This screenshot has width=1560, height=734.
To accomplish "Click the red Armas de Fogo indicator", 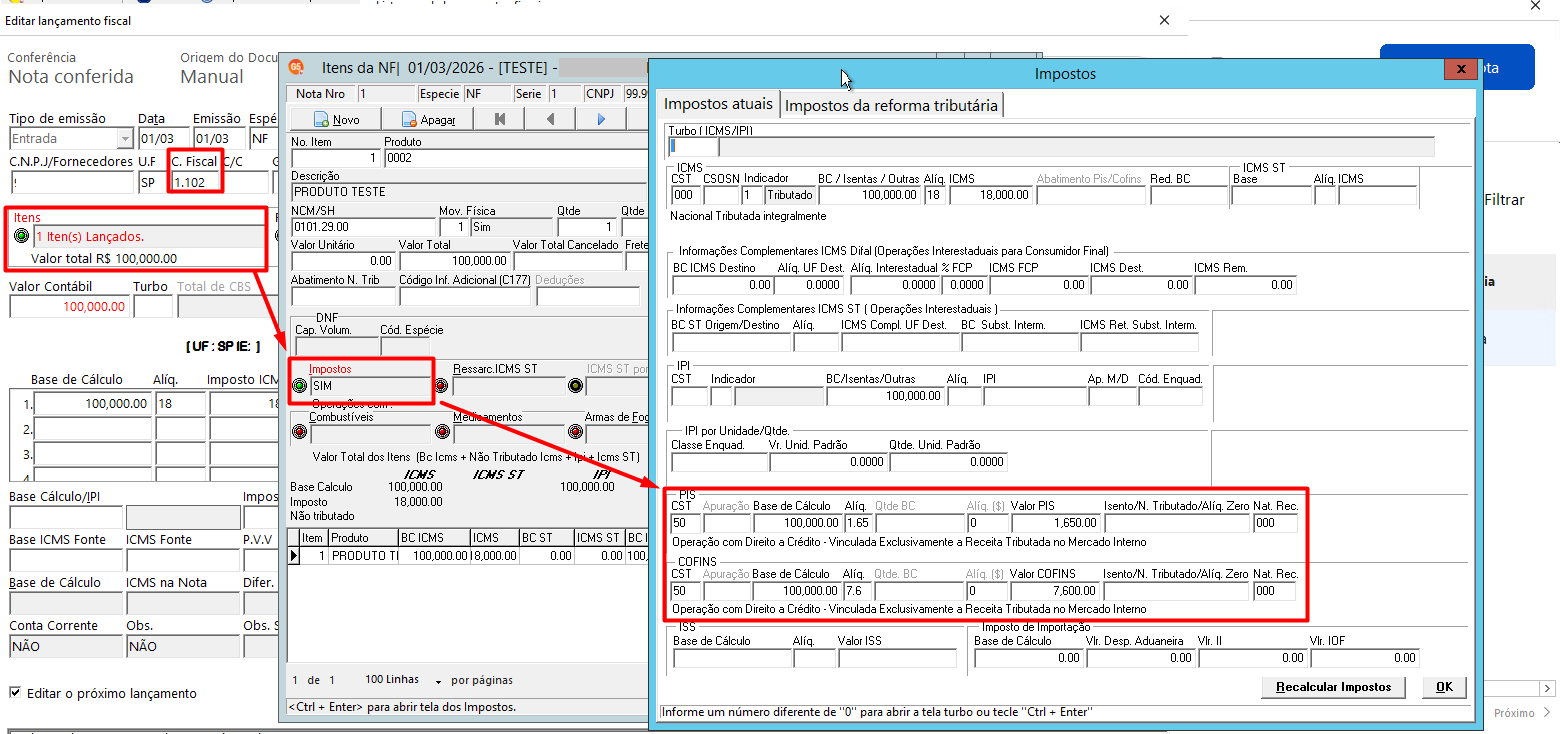I will coord(575,433).
